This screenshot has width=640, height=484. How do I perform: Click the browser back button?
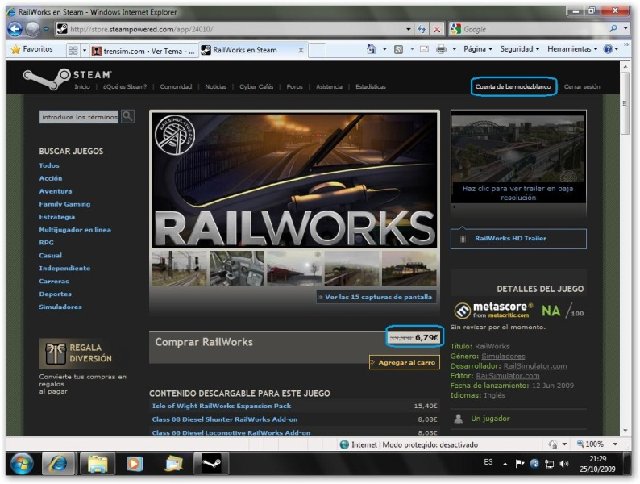click(x=16, y=29)
